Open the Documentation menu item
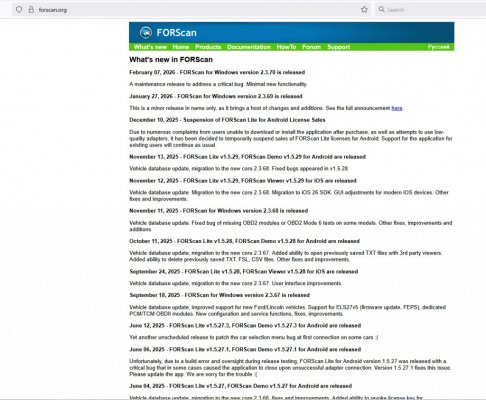486x400 pixels. click(x=249, y=47)
